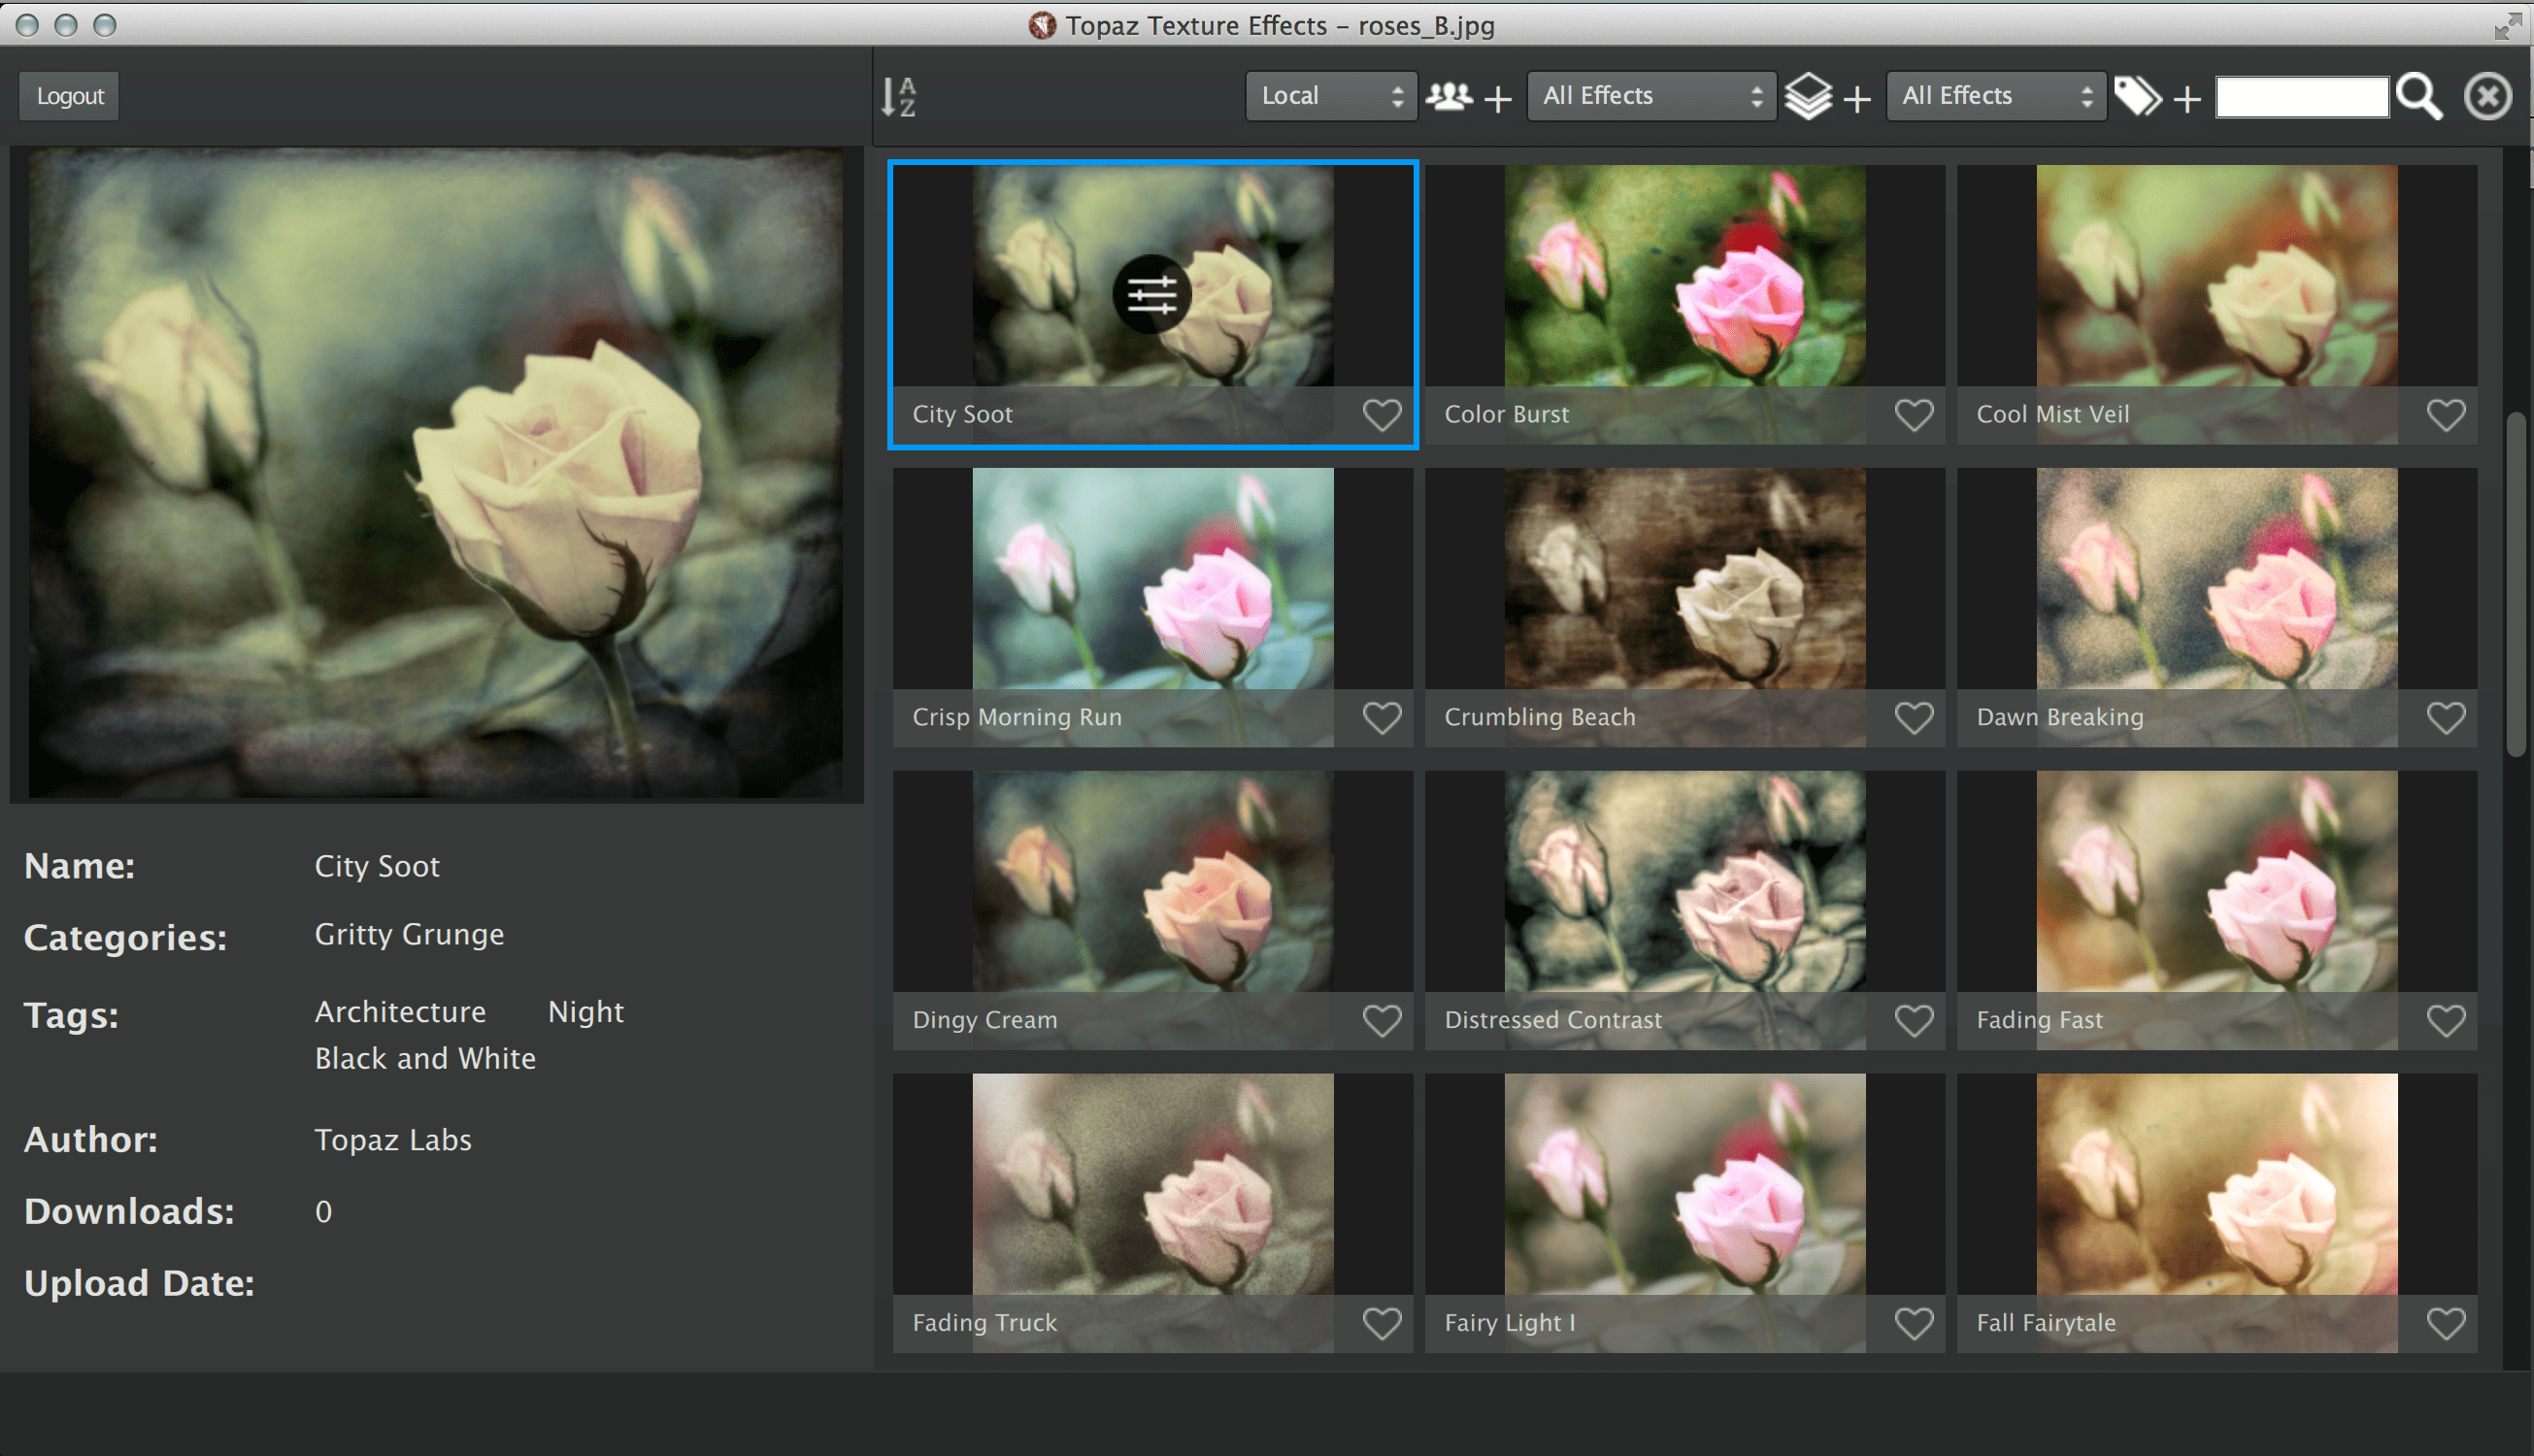This screenshot has width=2534, height=1456.
Task: Click the plus beside the tags icon
Action: pos(2187,99)
